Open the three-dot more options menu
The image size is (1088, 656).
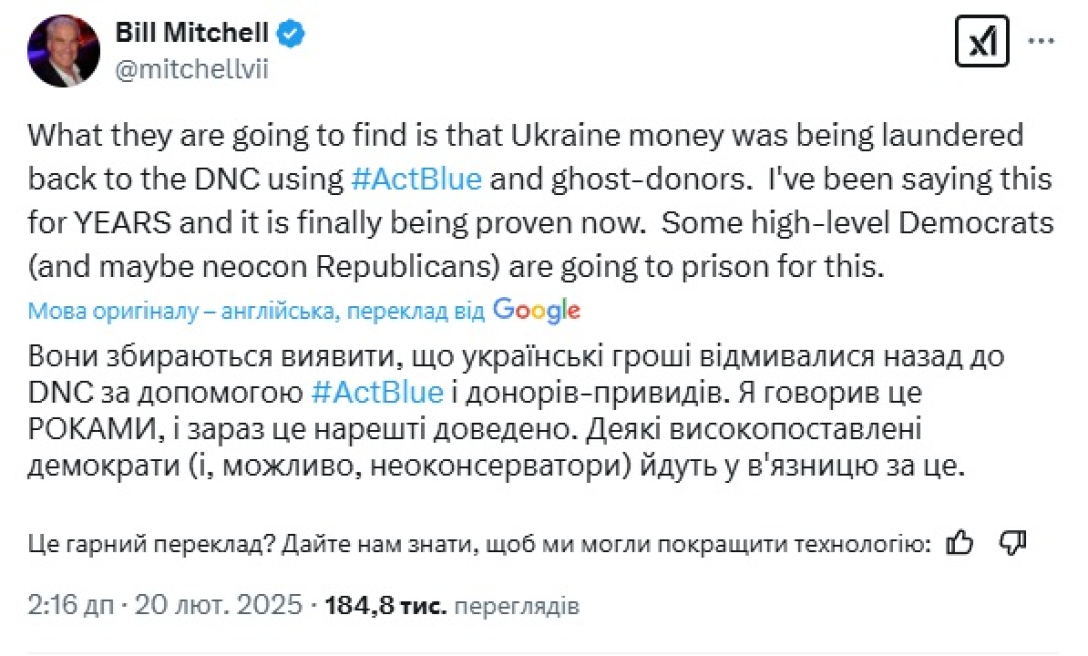click(x=1041, y=42)
